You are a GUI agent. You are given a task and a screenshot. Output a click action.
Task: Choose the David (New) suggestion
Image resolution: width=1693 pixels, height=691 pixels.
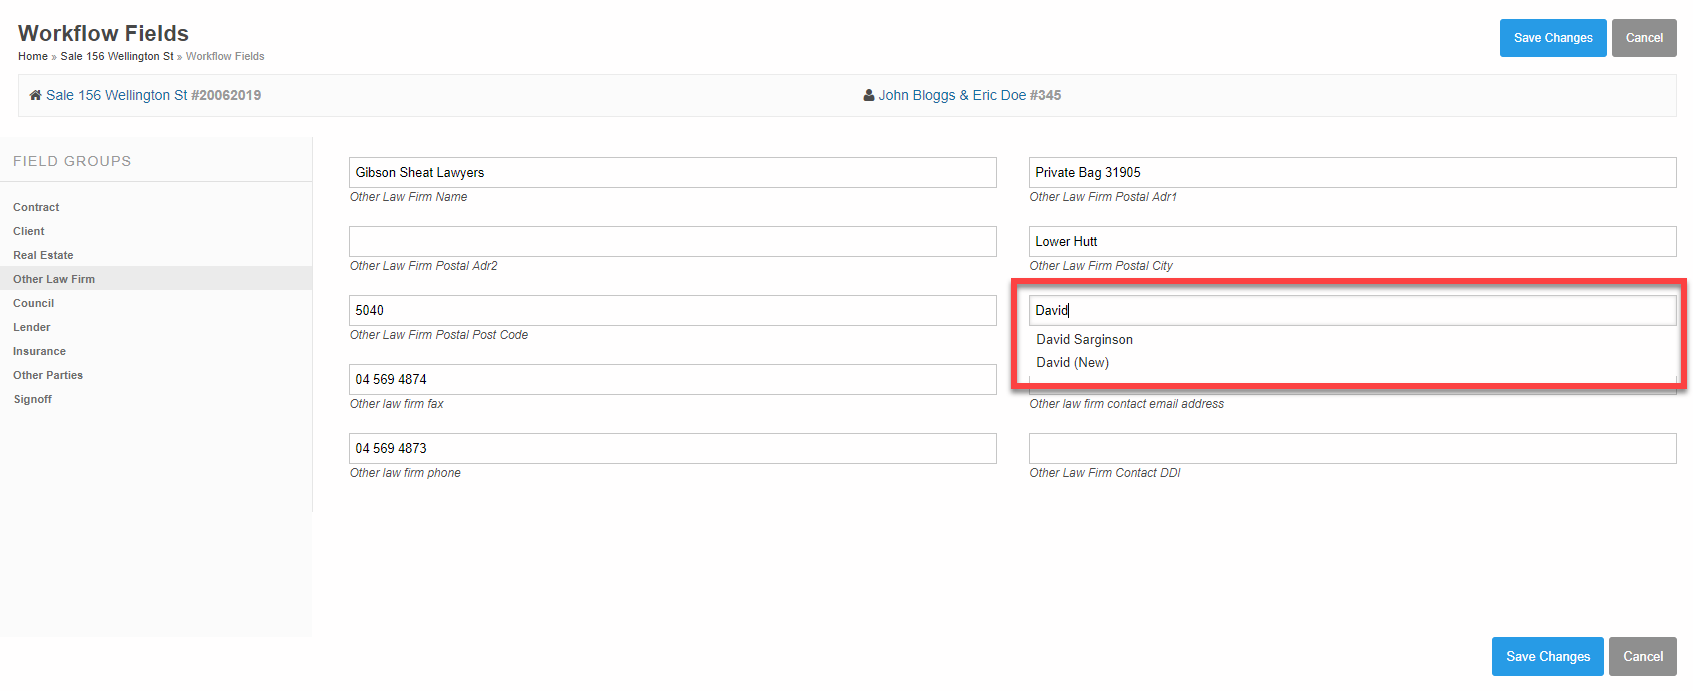pyautogui.click(x=1072, y=363)
